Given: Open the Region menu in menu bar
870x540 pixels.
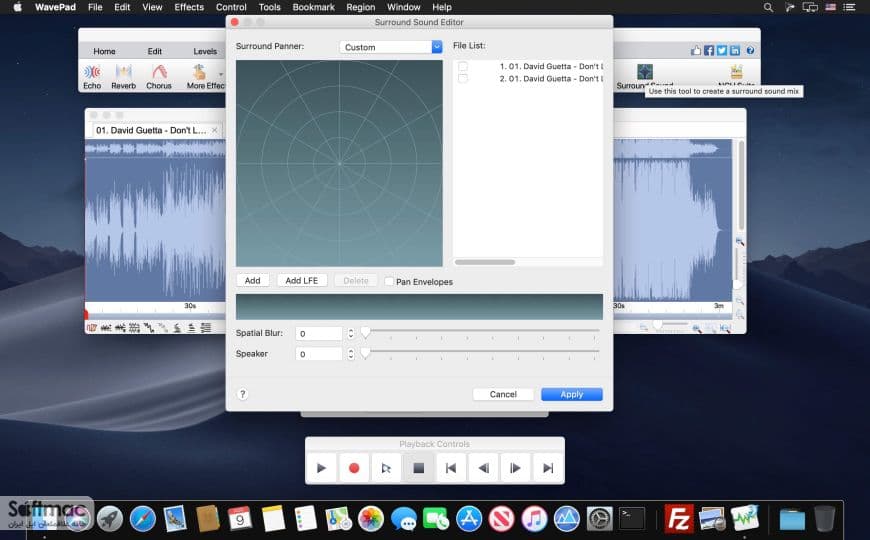Looking at the screenshot, I should pos(361,7).
